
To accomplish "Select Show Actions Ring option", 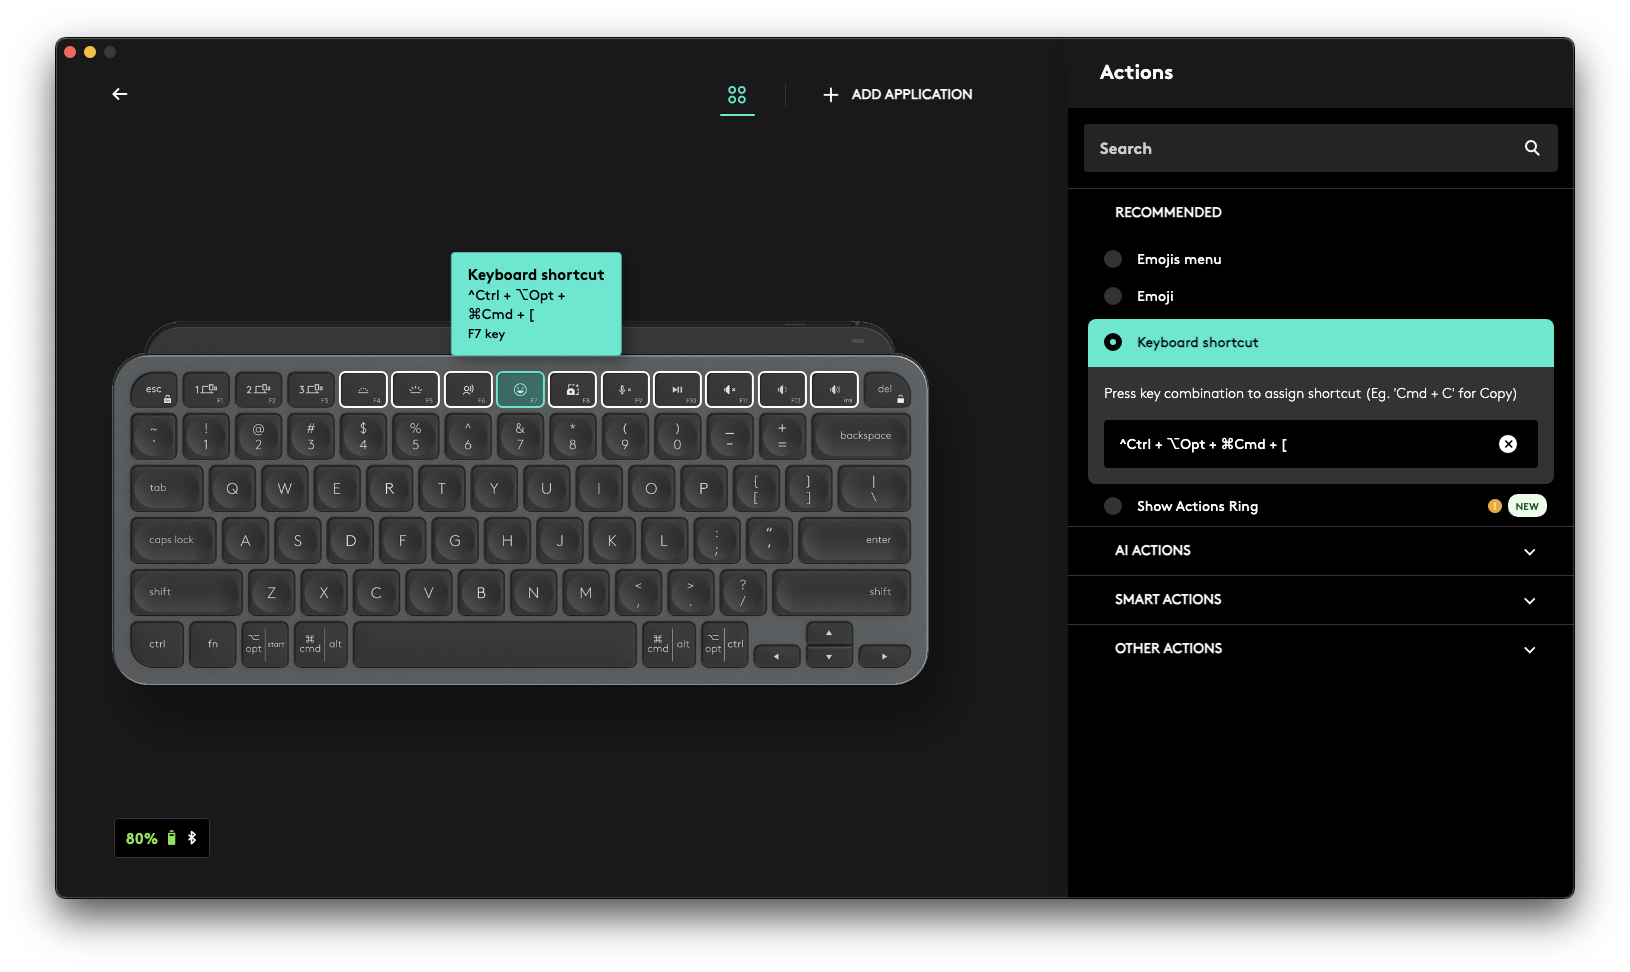I will 1113,506.
